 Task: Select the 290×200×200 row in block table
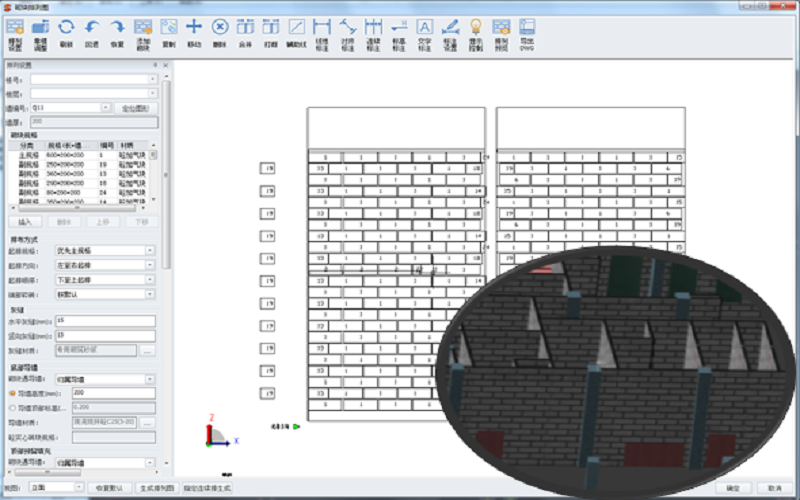[78, 183]
